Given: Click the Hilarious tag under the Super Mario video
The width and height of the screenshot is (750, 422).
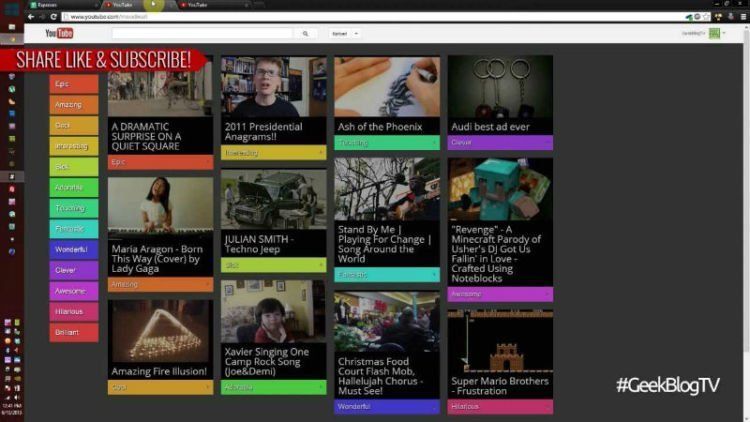Looking at the screenshot, I should coord(500,406).
